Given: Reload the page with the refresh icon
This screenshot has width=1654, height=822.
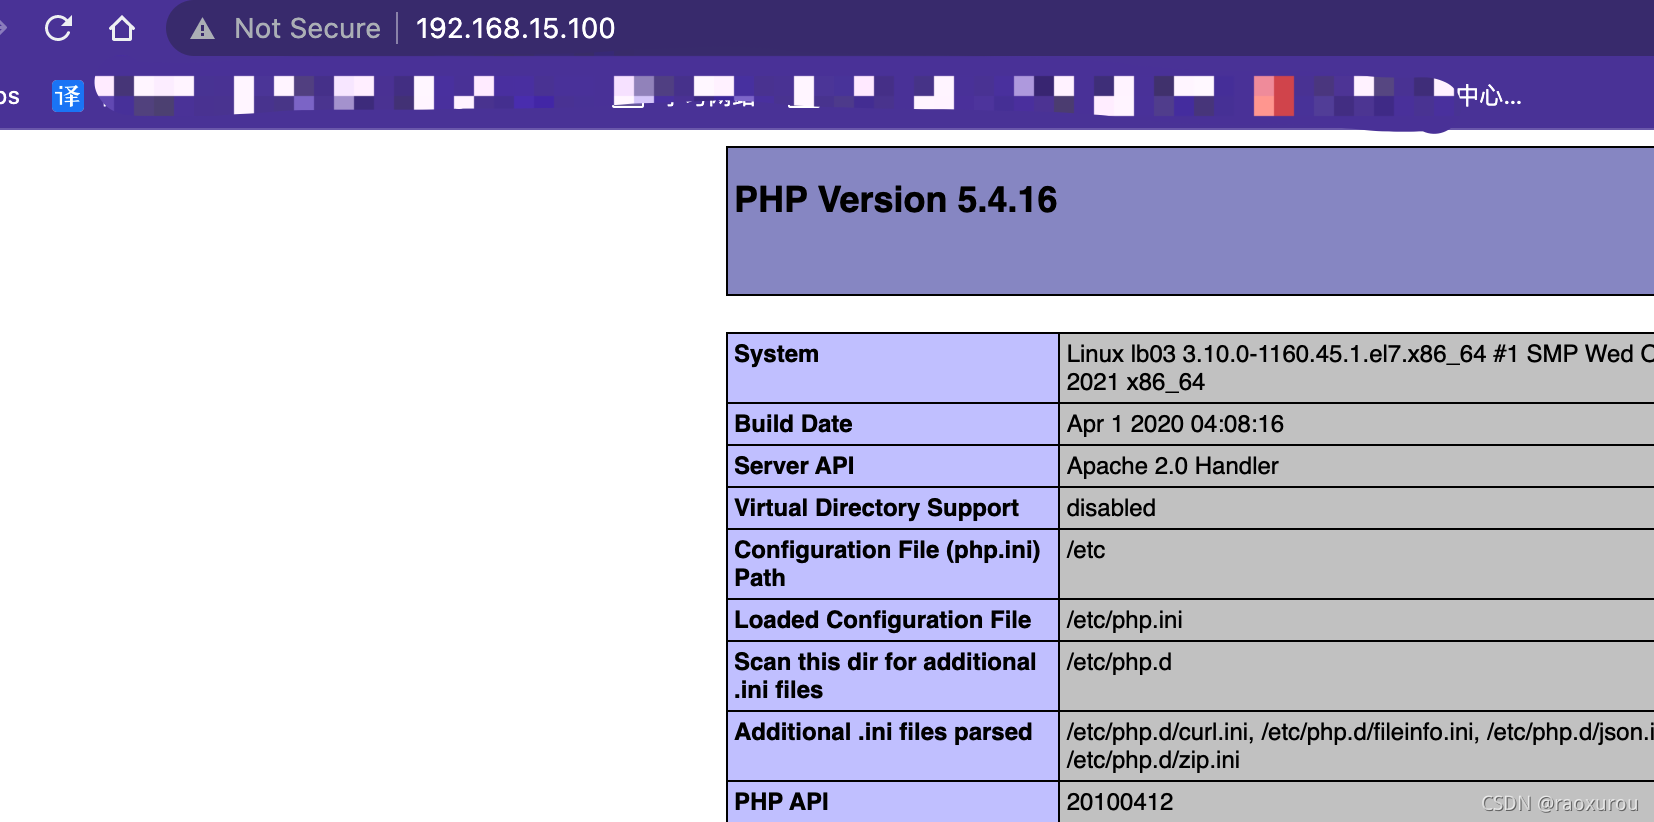Looking at the screenshot, I should pos(59,28).
